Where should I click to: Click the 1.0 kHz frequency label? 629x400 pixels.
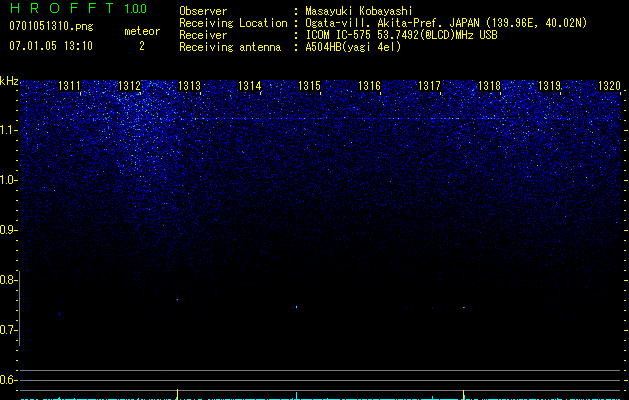coord(7,180)
